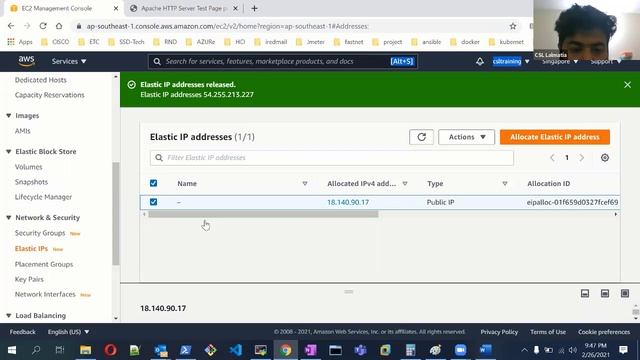Image resolution: width=640 pixels, height=360 pixels.
Task: Open Word from the taskbar
Action: [486, 350]
